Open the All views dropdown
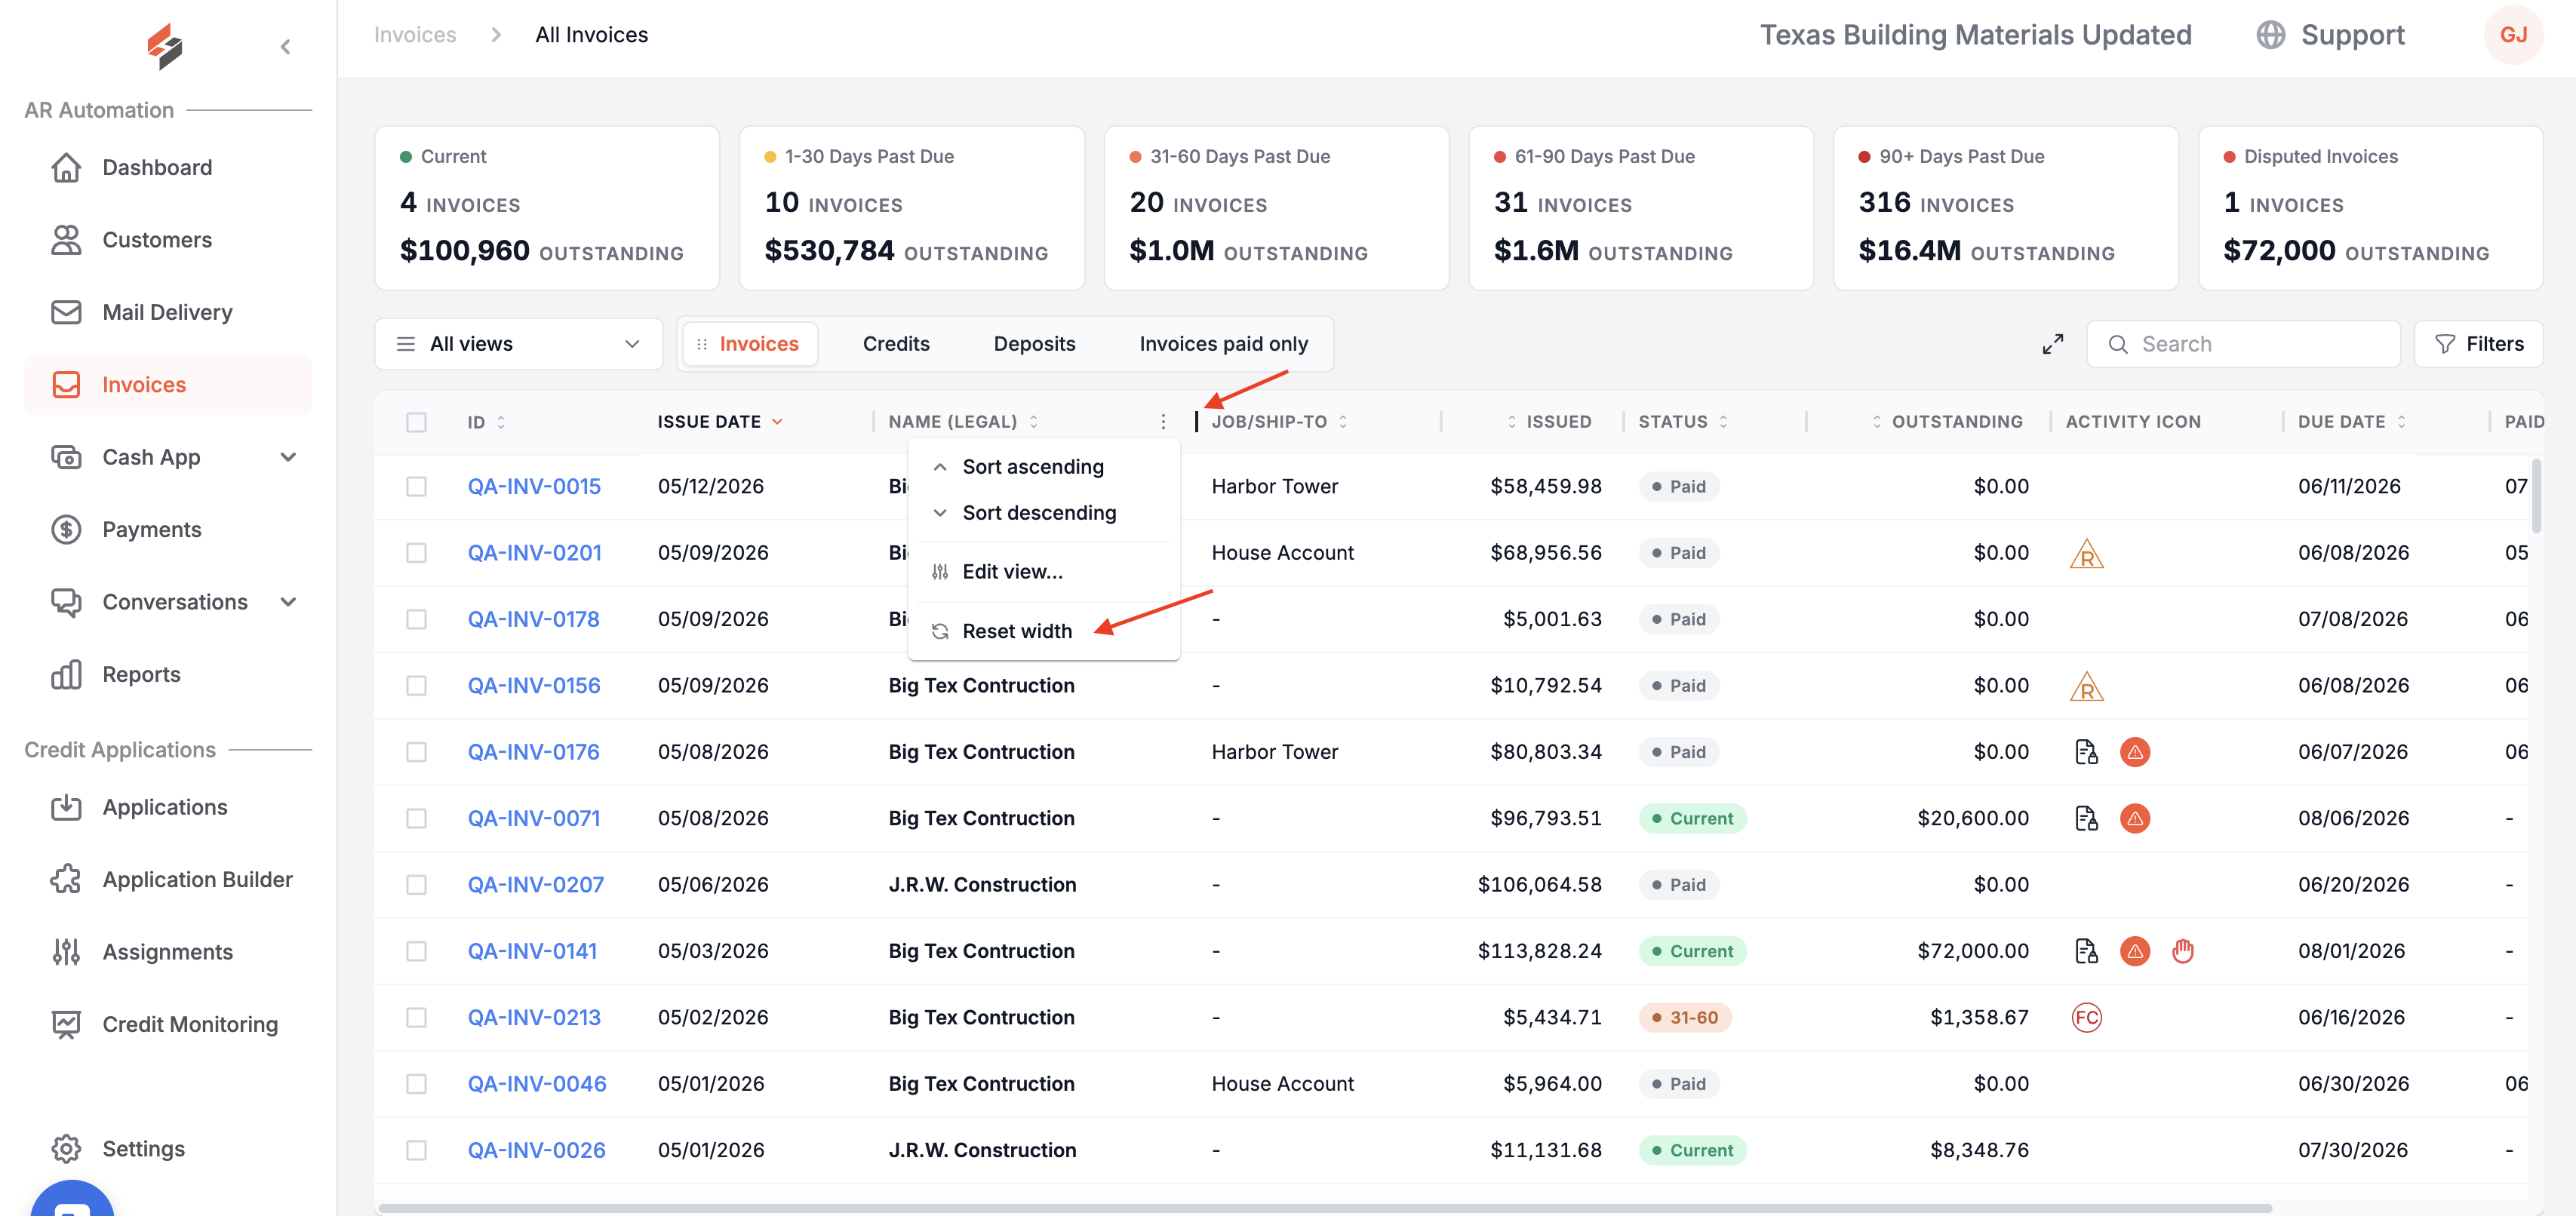Viewport: 2576px width, 1216px height. click(x=518, y=344)
